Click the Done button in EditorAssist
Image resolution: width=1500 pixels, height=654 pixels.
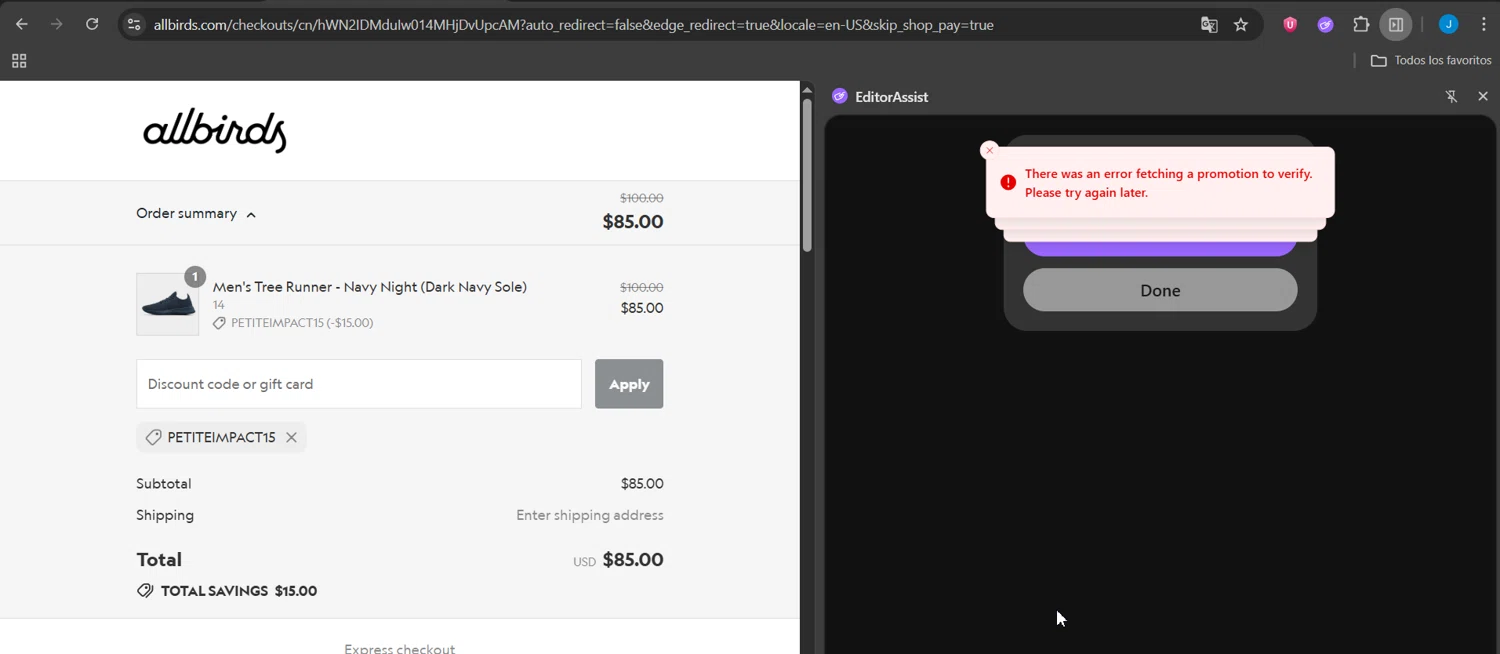(x=1160, y=290)
